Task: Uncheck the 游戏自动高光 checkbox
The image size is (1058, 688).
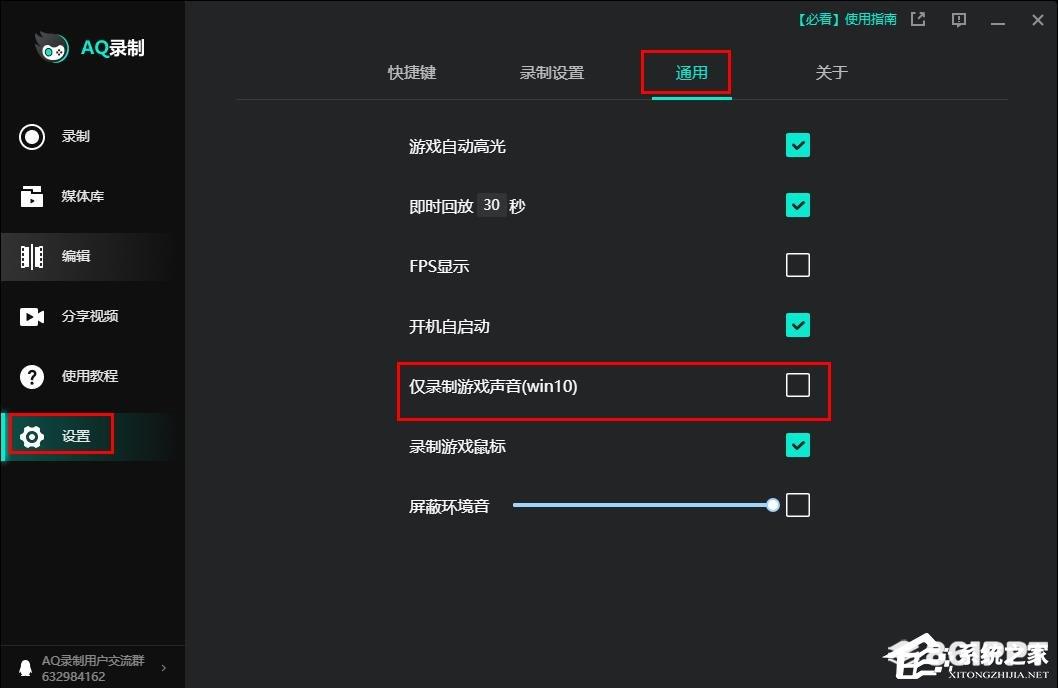Action: pos(798,145)
